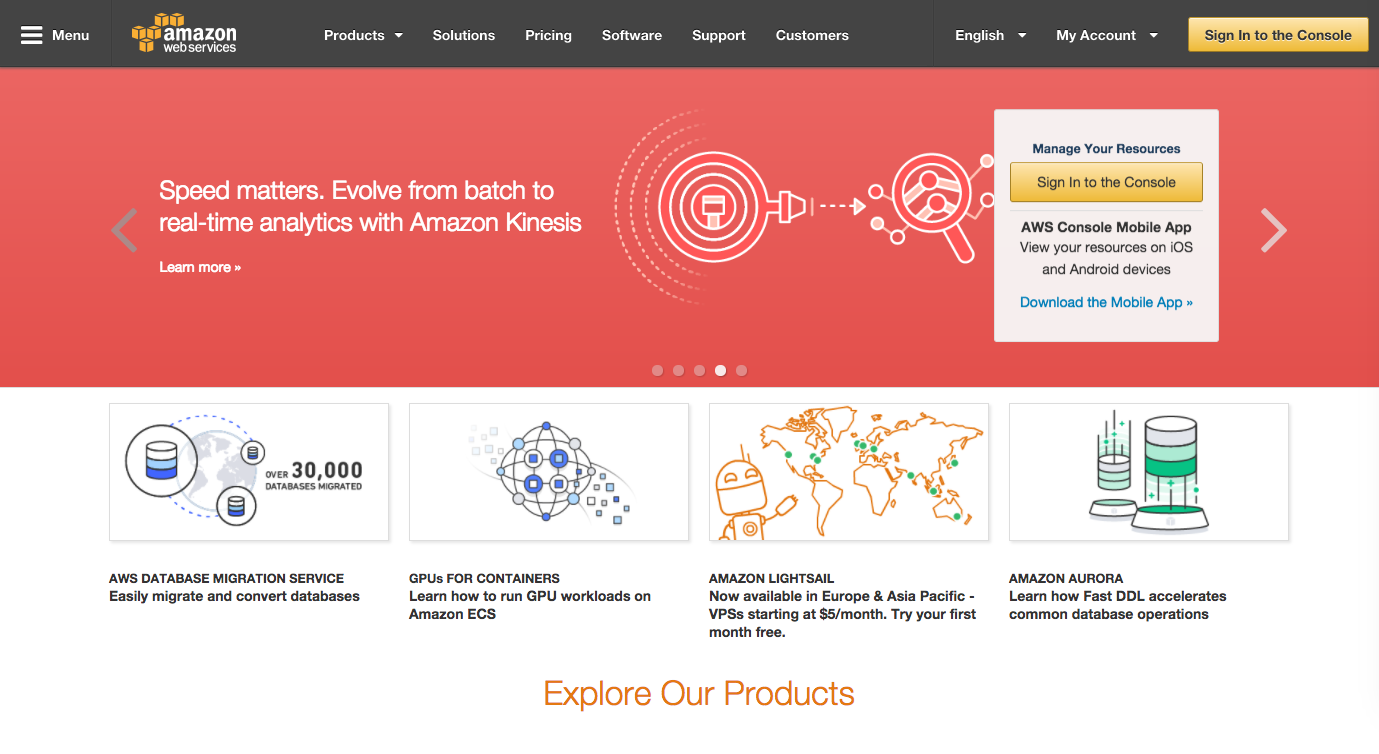Viewport: 1379px width, 754px height.
Task: Open the English language dropdown
Action: (990, 35)
